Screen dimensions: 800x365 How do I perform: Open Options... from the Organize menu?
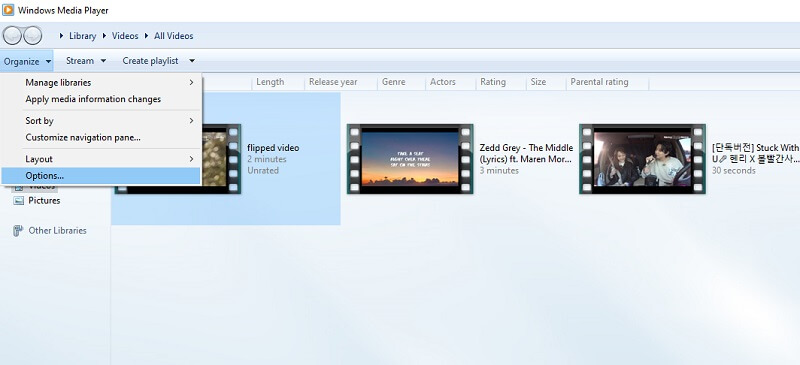coord(101,176)
